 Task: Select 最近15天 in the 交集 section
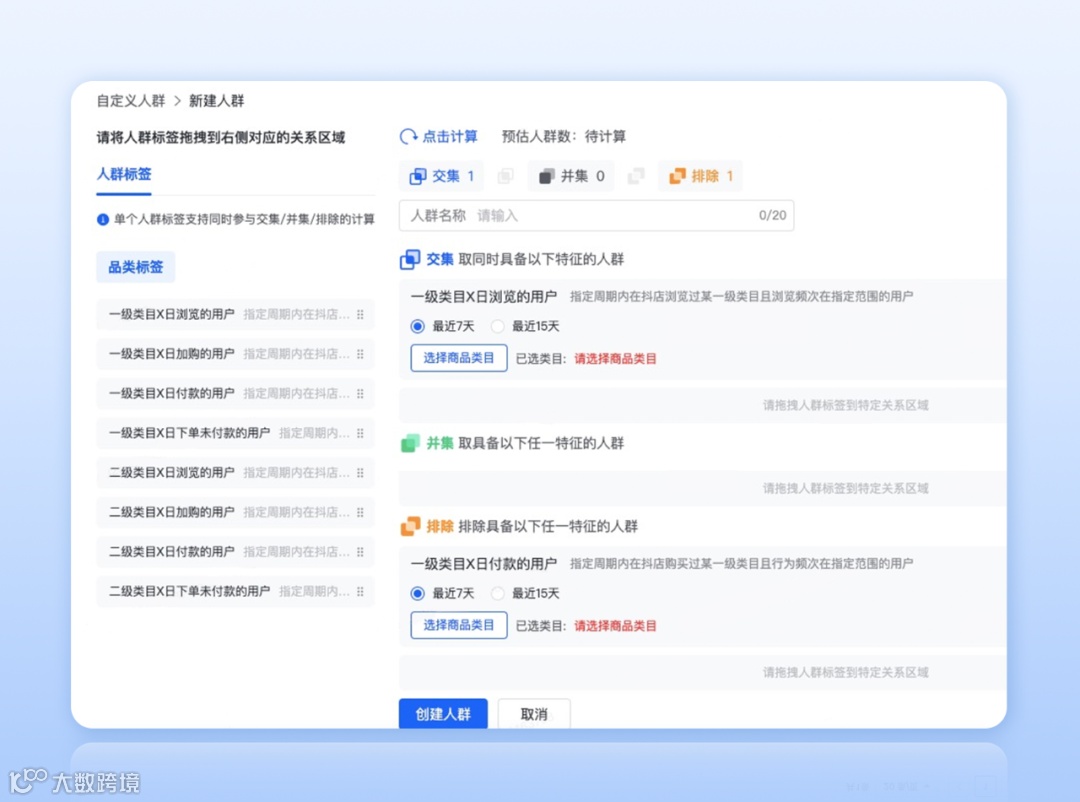[x=497, y=327]
